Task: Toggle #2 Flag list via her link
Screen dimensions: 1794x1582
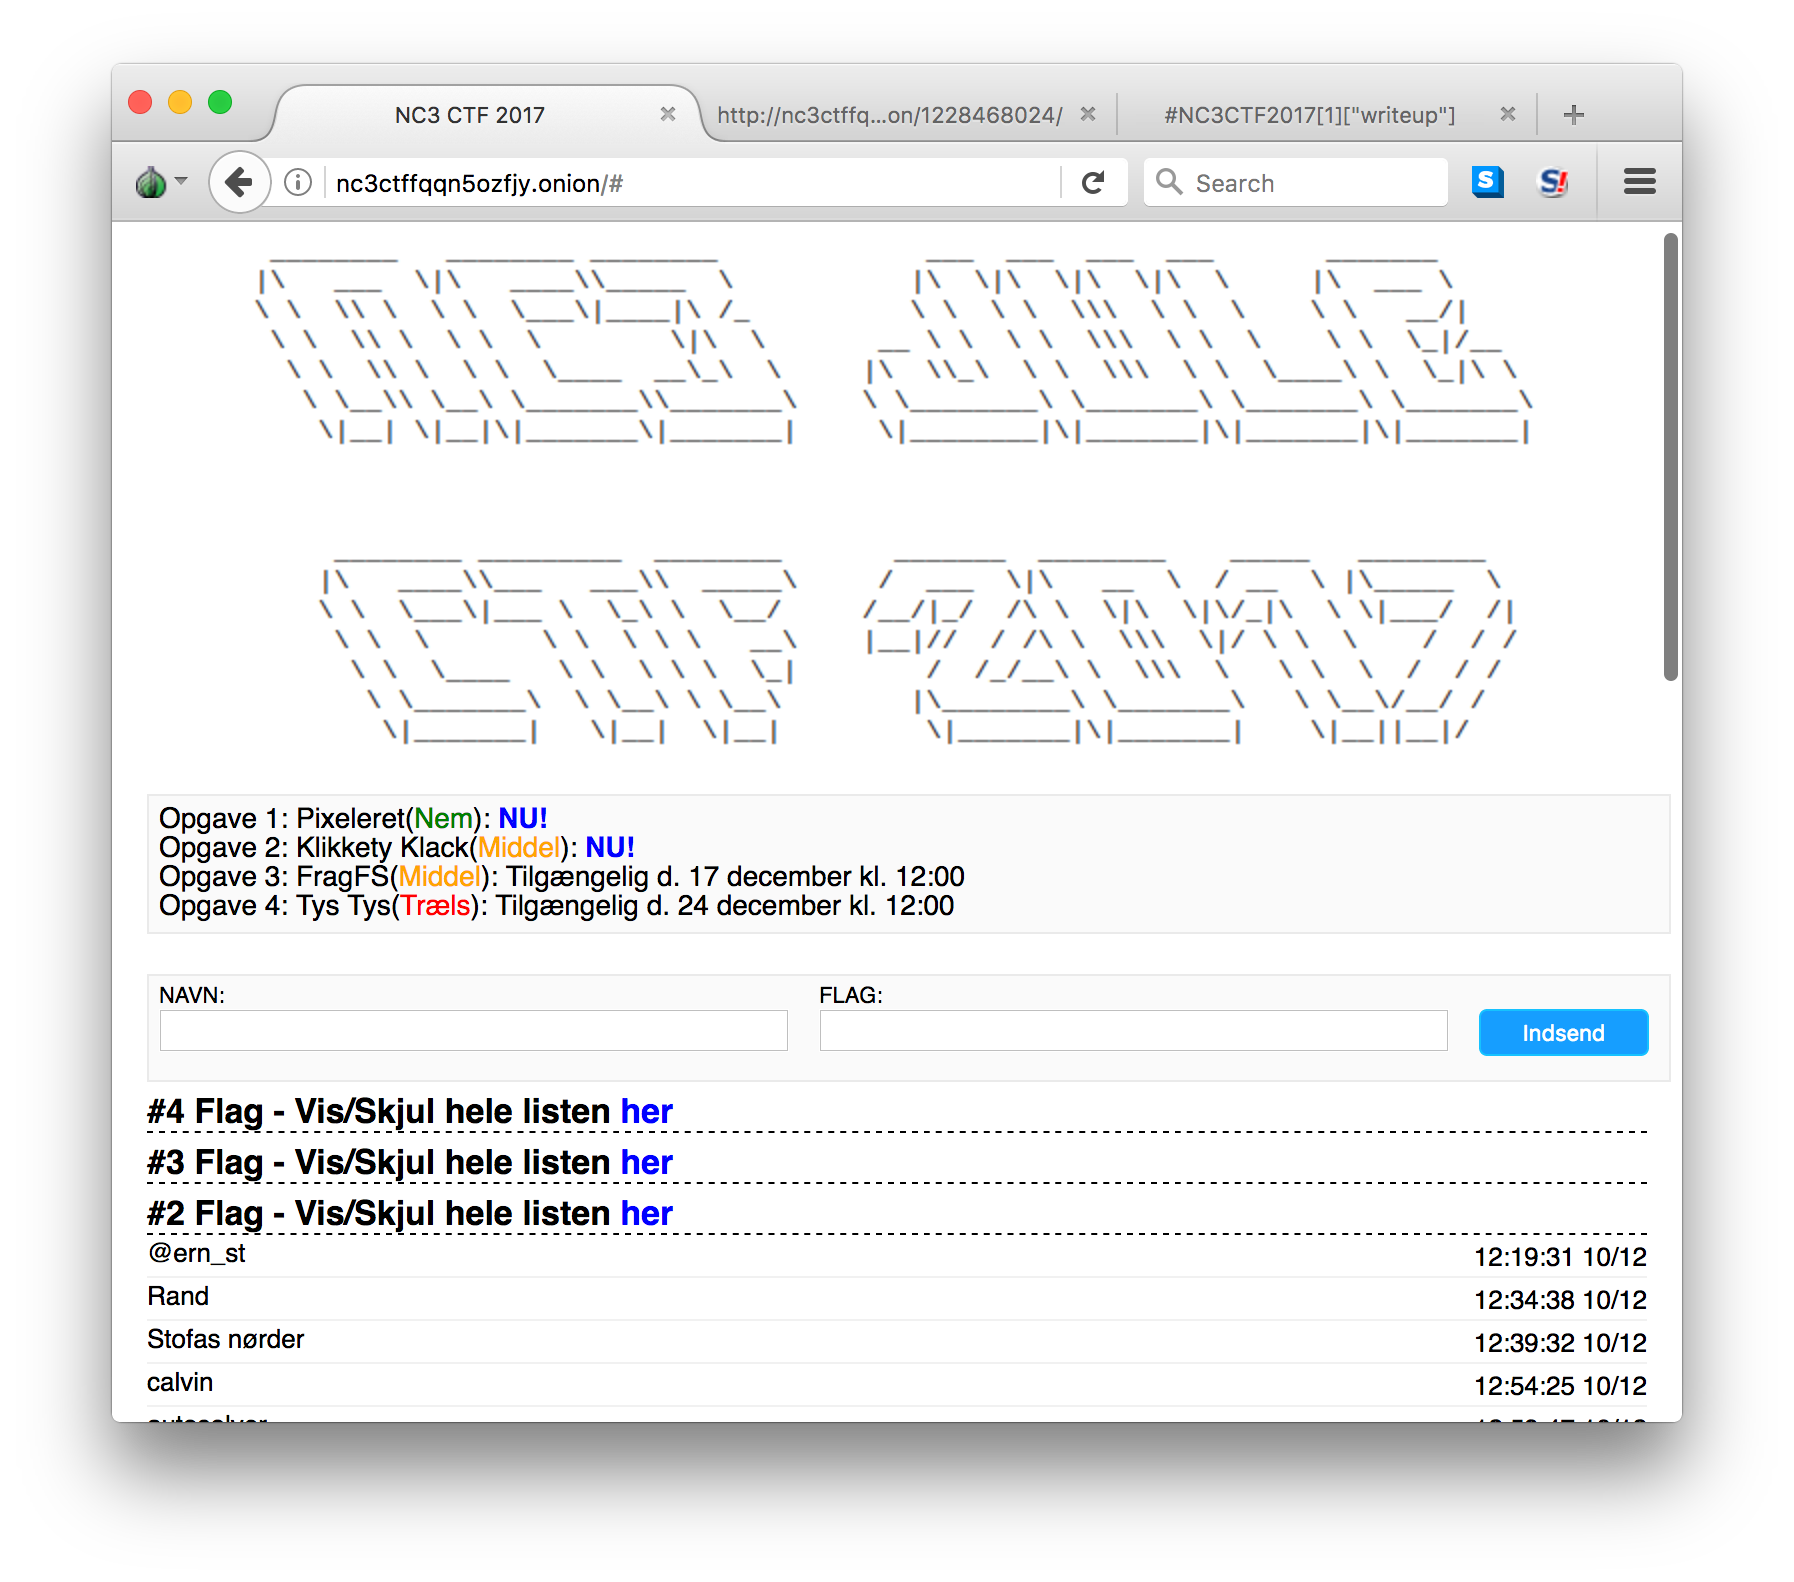Action: coord(646,1213)
